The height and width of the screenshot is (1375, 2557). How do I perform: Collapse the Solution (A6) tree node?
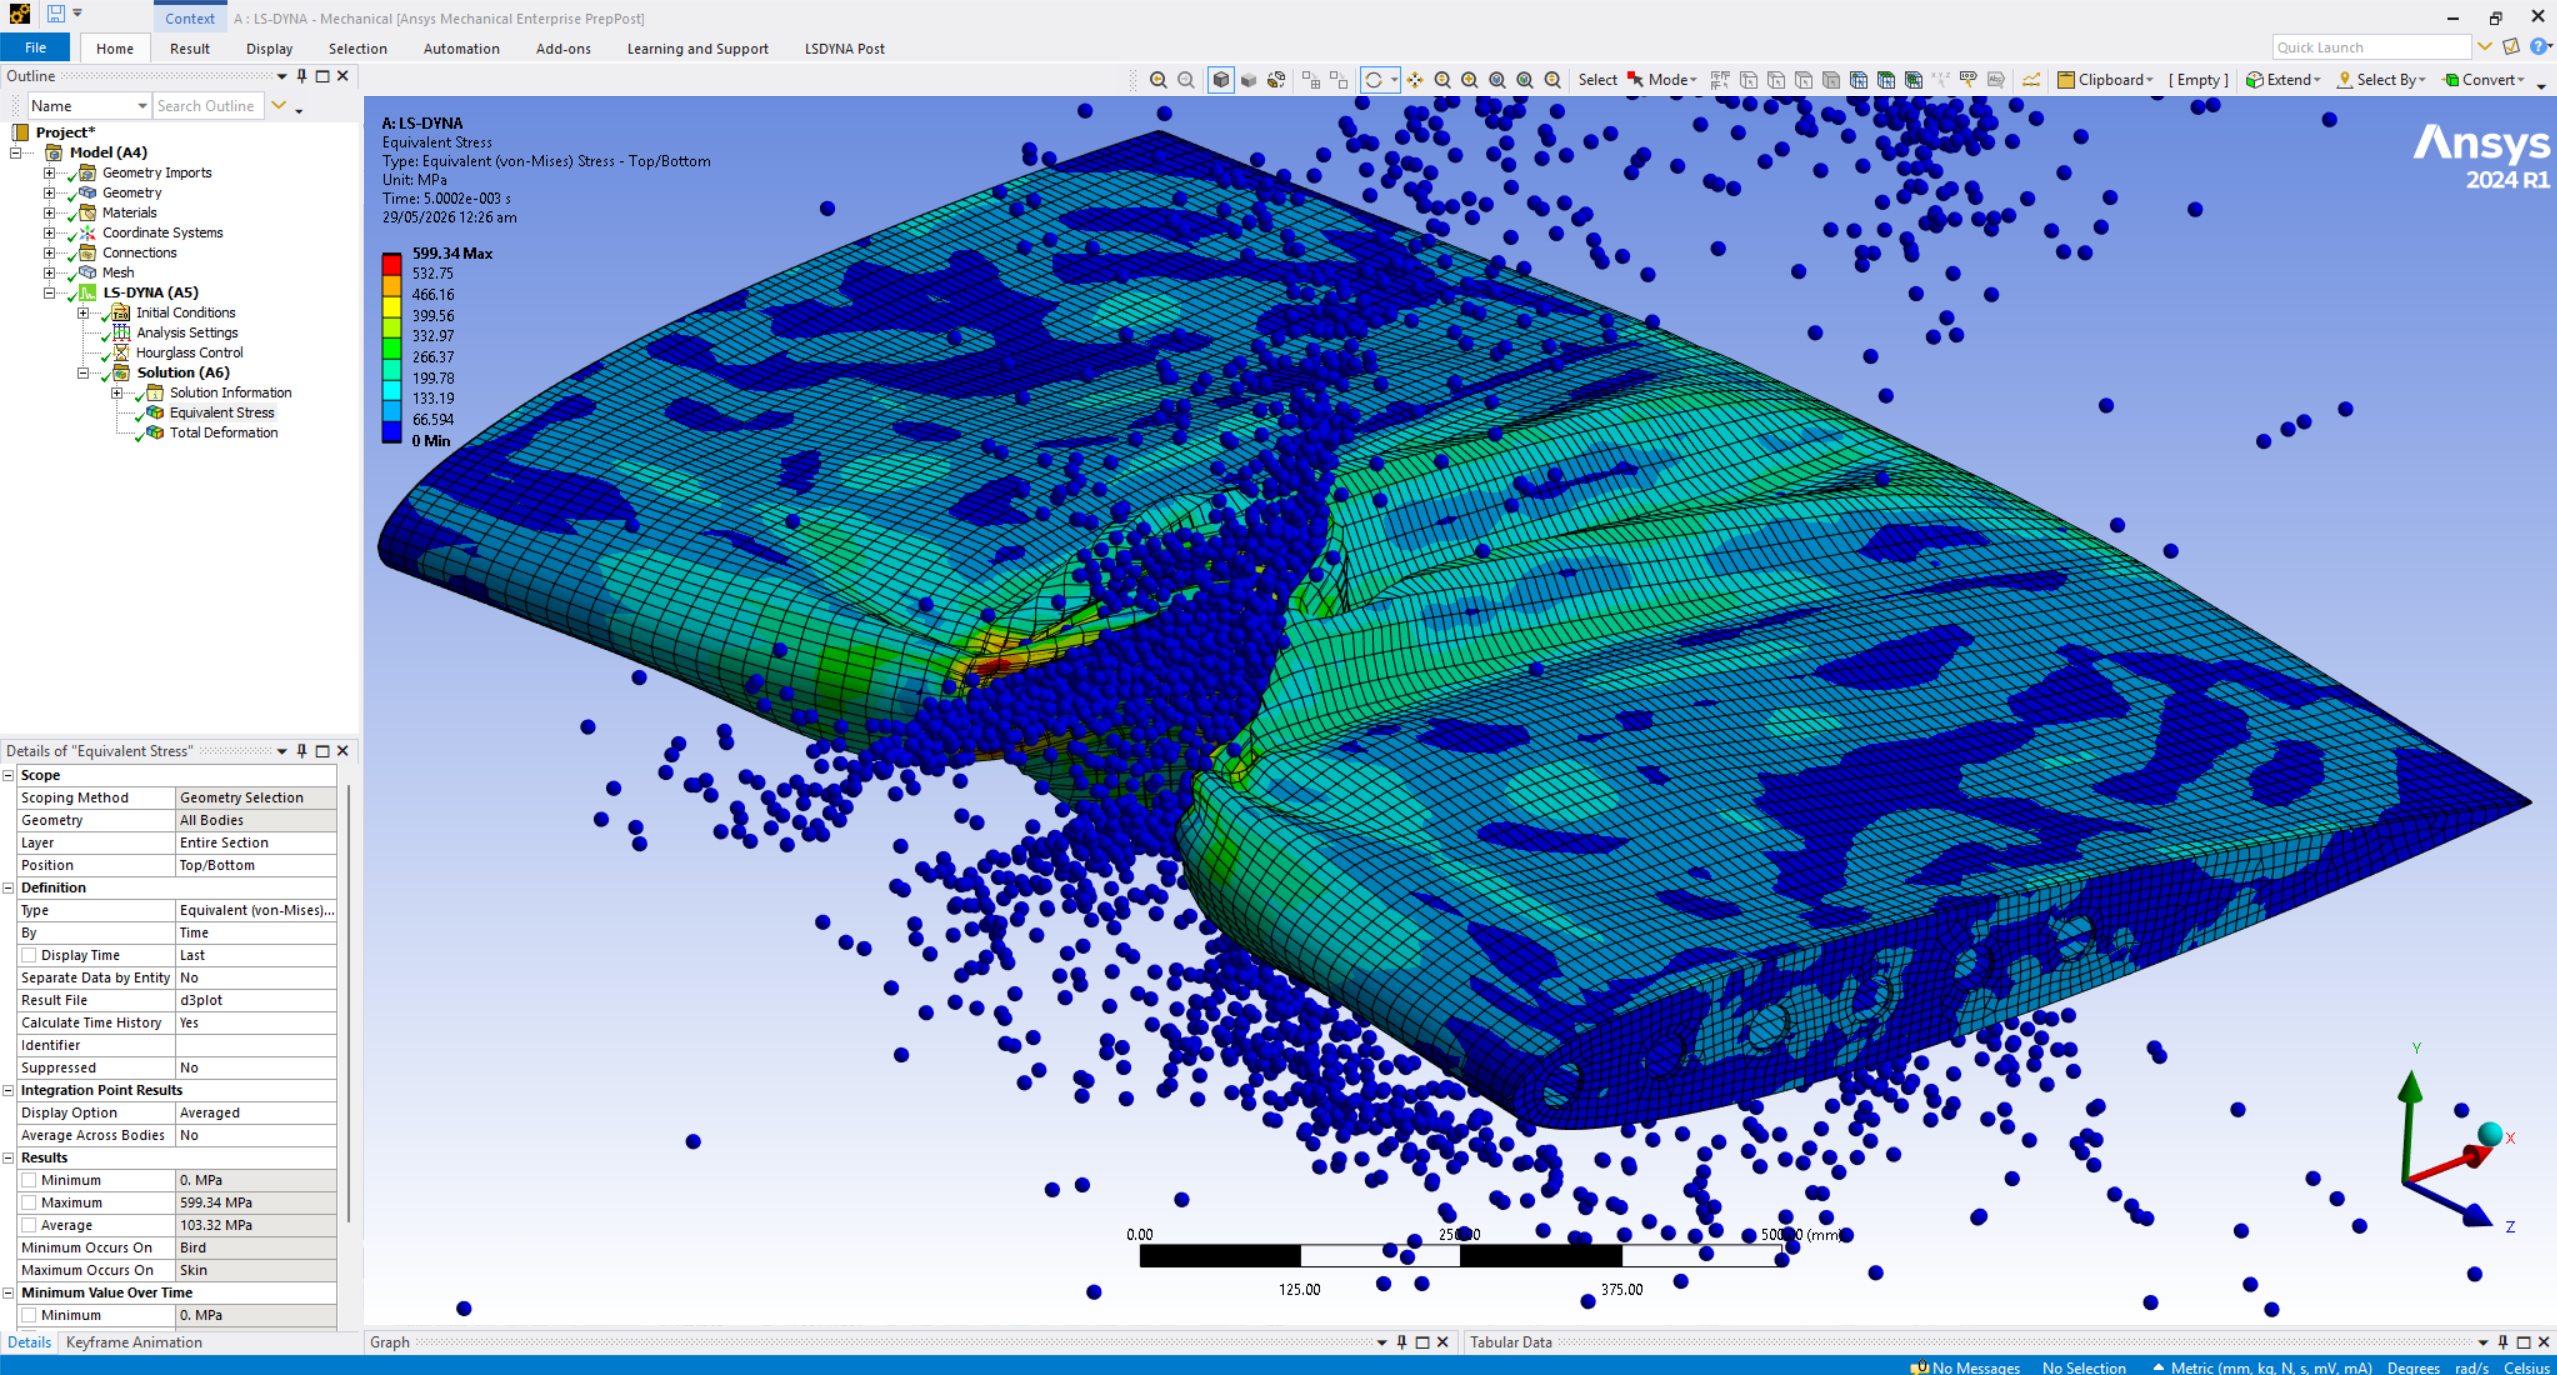83,373
